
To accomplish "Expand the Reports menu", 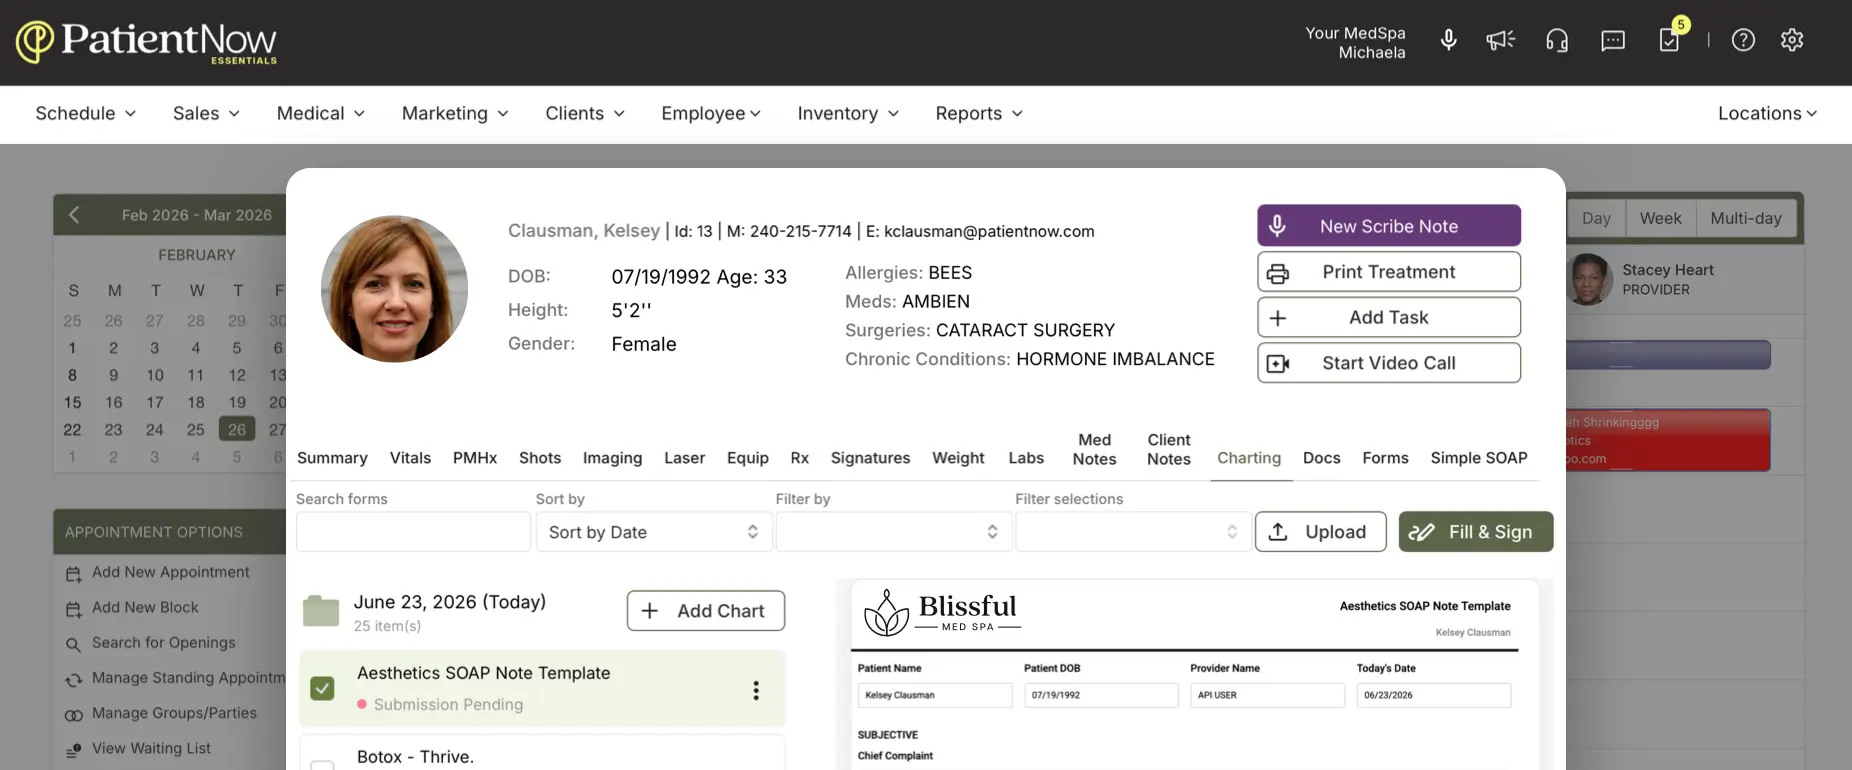I will point(979,114).
